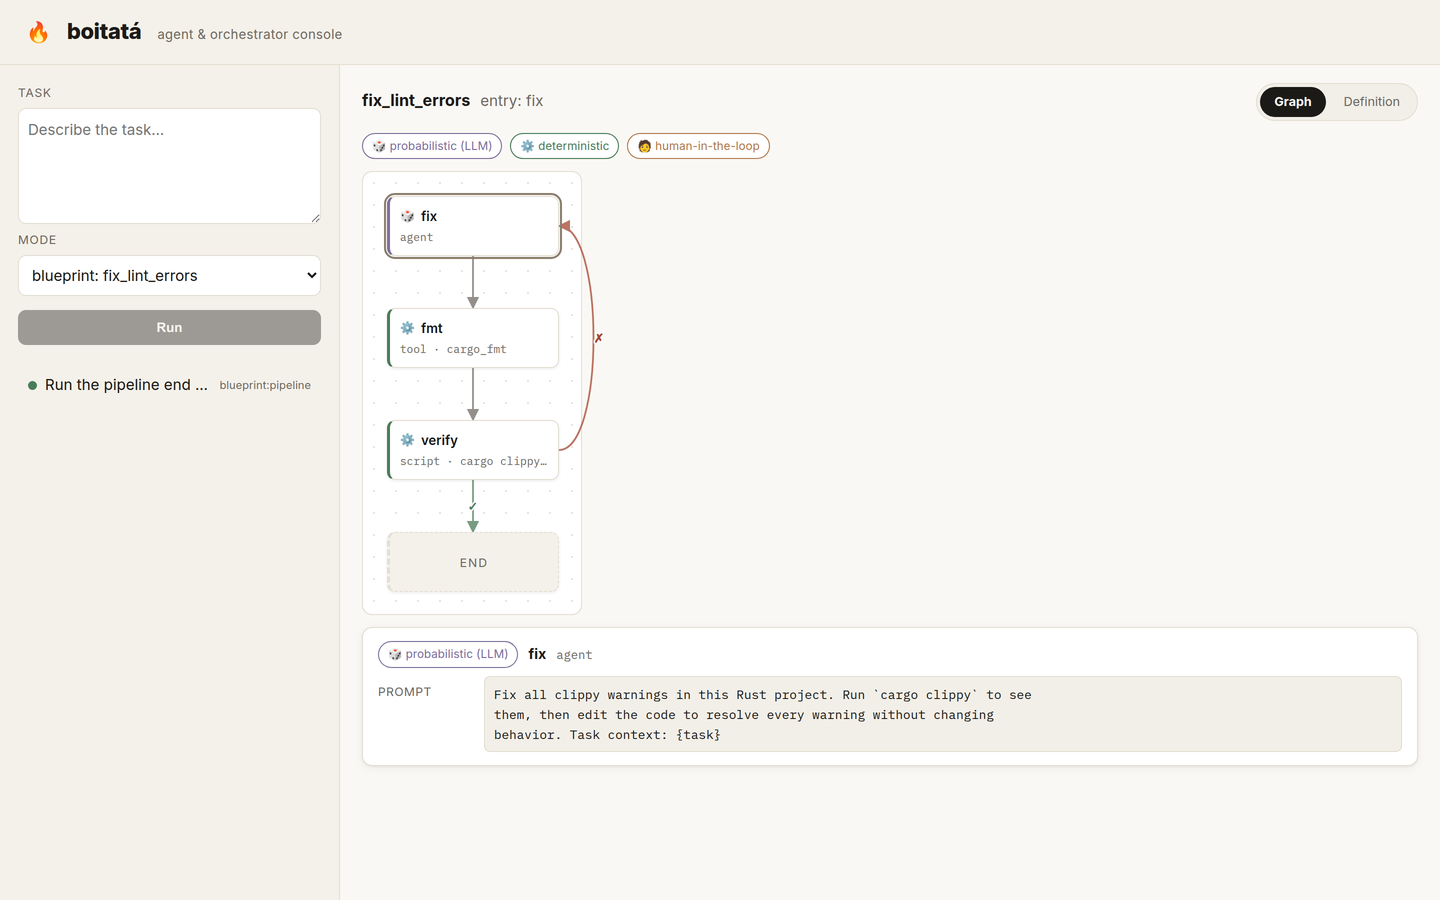Viewport: 1440px width, 900px height.
Task: Click the person icon in the human-in-the-loop chip
Action: [644, 146]
